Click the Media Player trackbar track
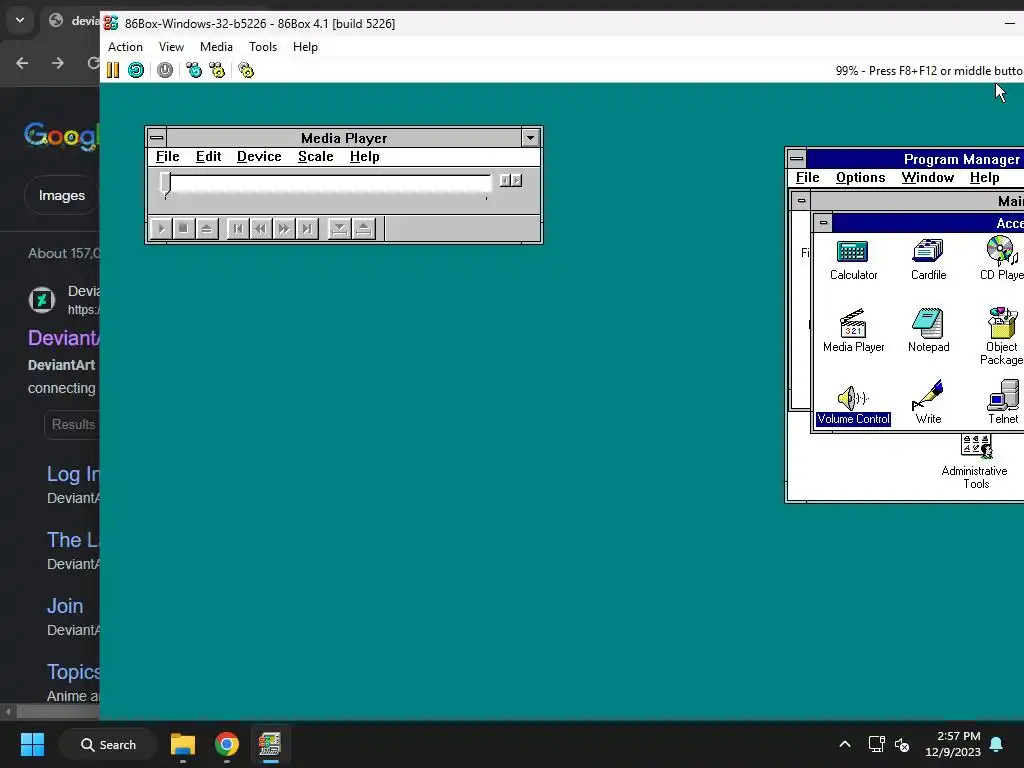The image size is (1024, 768). [x=330, y=183]
